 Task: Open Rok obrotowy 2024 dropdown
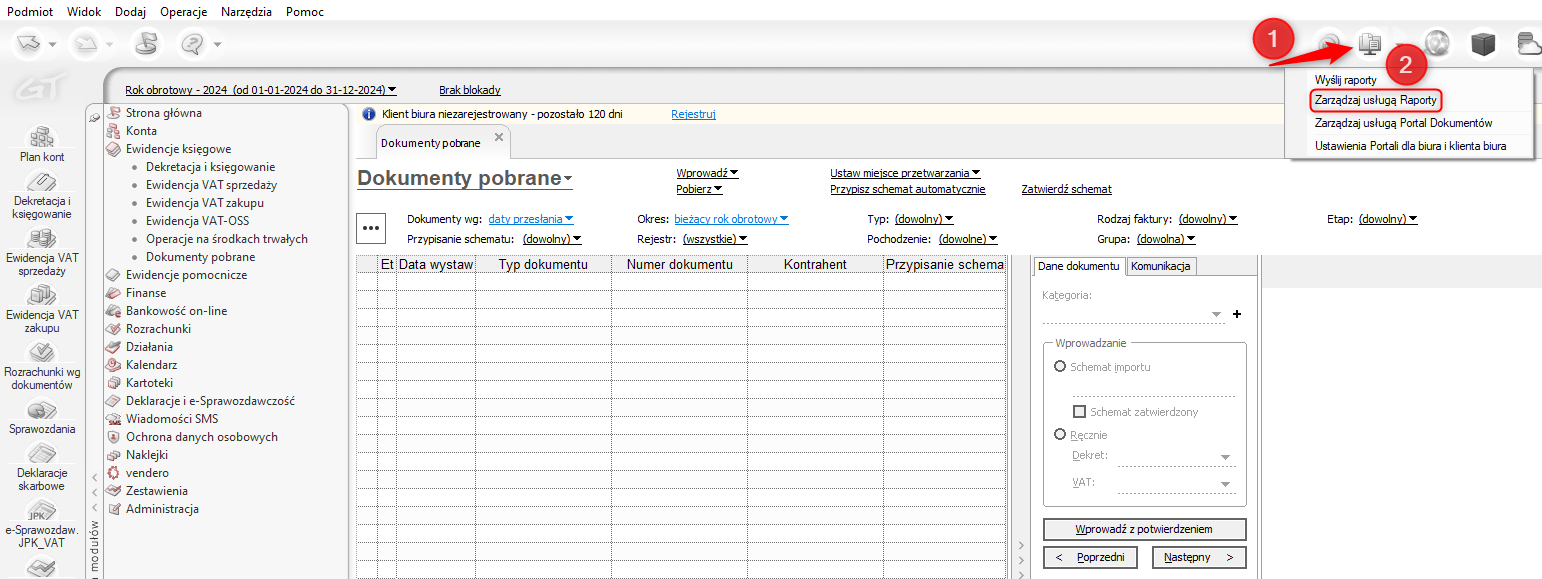click(x=260, y=90)
